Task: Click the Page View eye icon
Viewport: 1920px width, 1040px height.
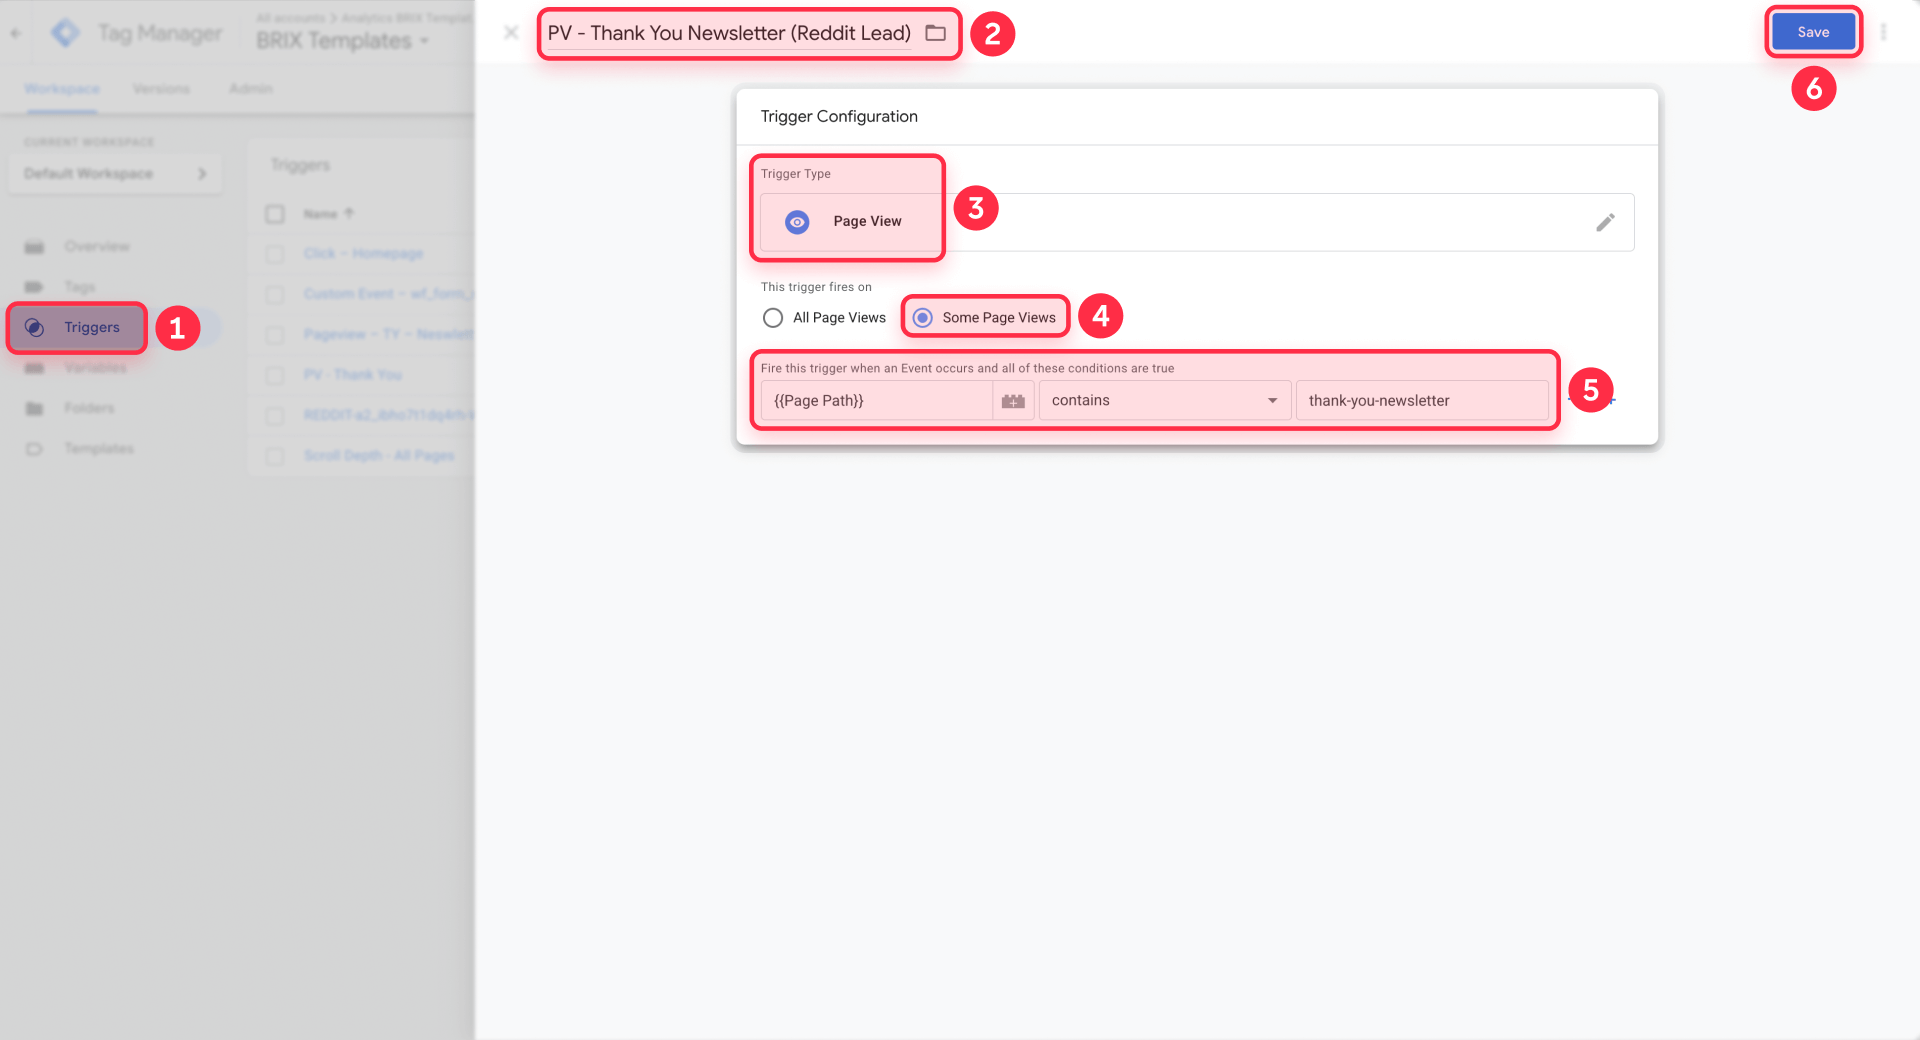Action: tap(797, 222)
